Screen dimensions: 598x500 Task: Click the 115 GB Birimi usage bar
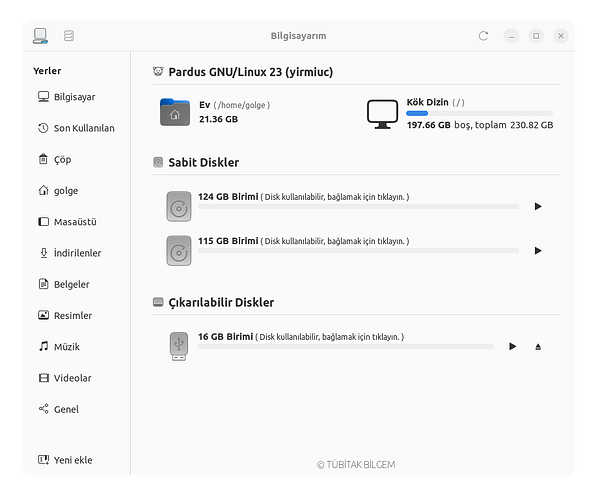tap(358, 251)
